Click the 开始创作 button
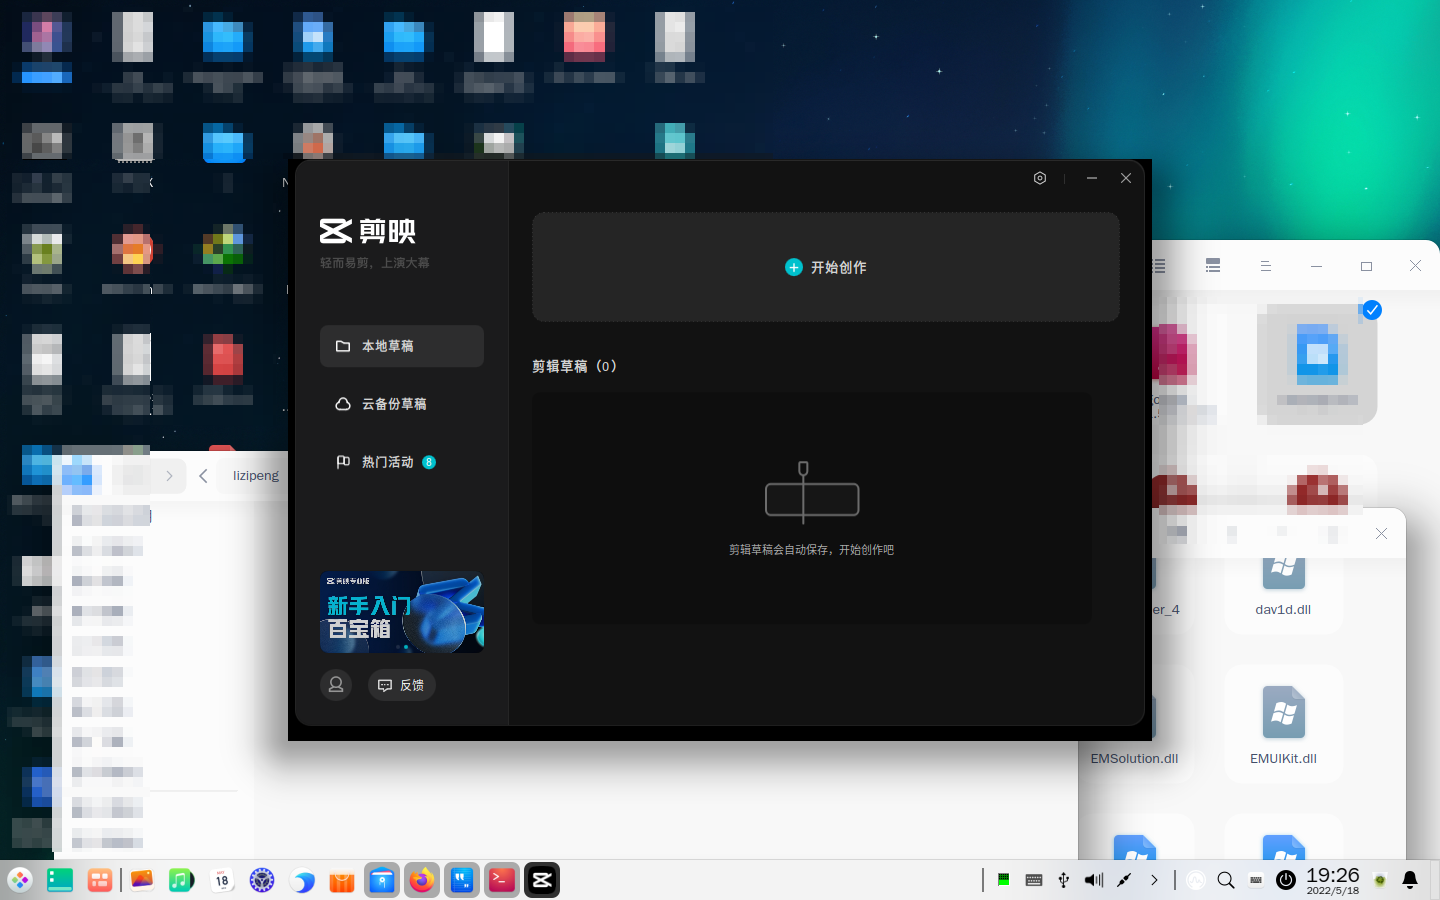This screenshot has height=900, width=1440. tap(826, 267)
